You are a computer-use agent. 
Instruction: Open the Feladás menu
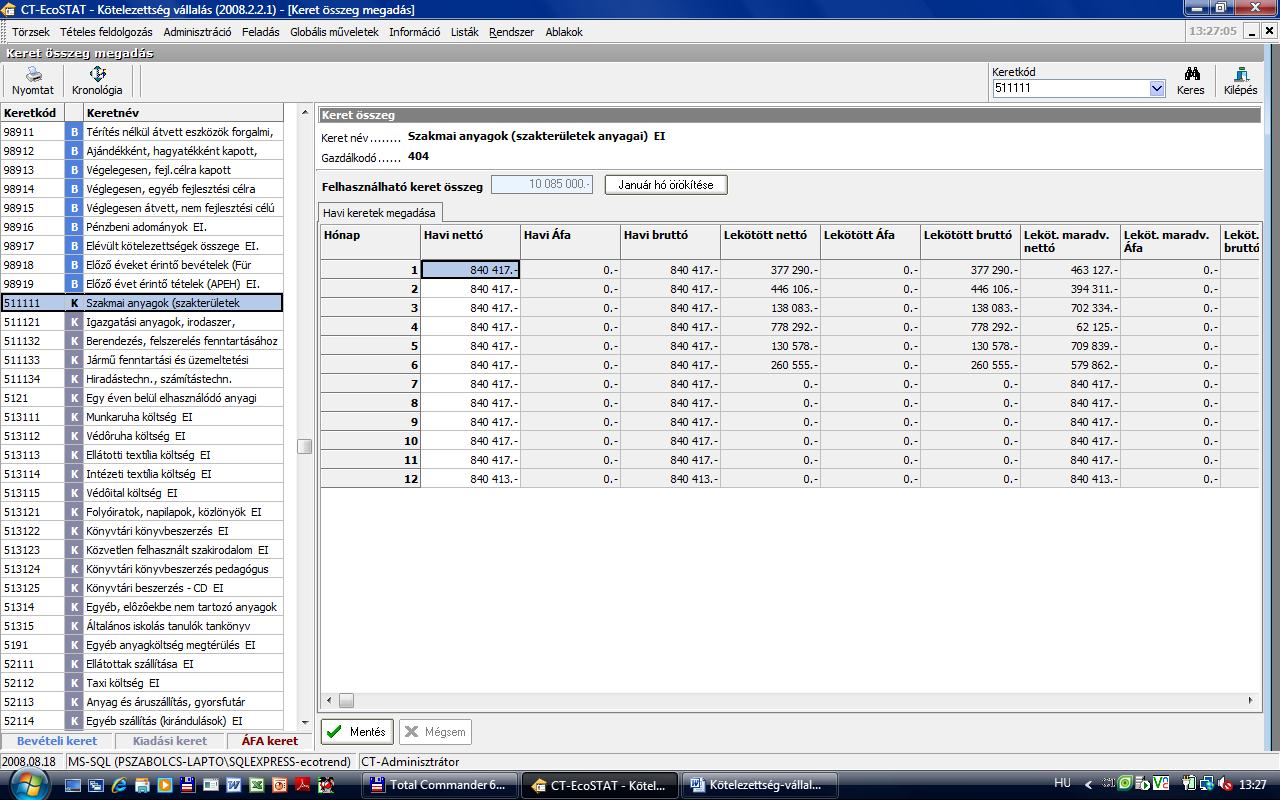(x=261, y=32)
